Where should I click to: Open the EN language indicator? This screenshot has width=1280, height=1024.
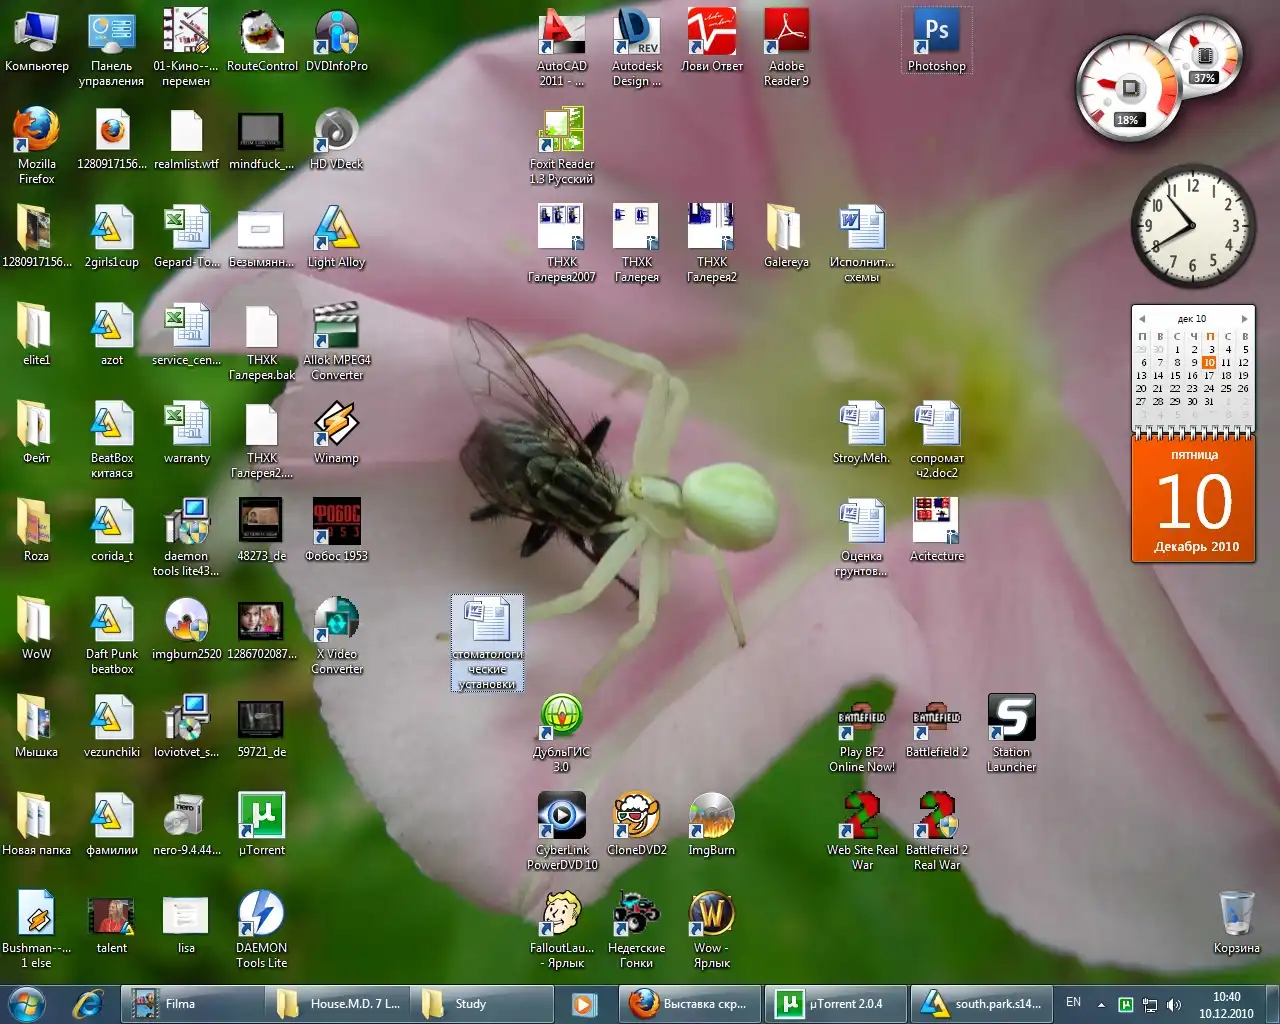(1073, 1002)
